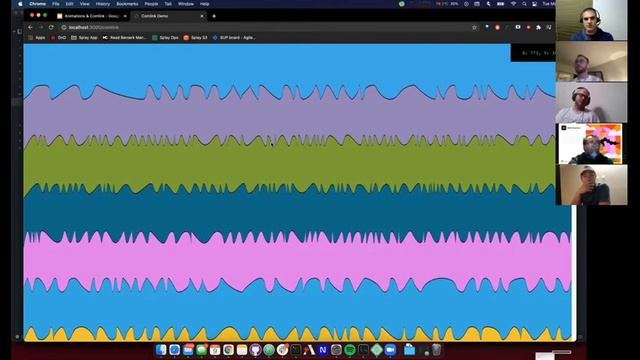Open the History menu
This screenshot has height=360, width=640.
click(102, 4)
